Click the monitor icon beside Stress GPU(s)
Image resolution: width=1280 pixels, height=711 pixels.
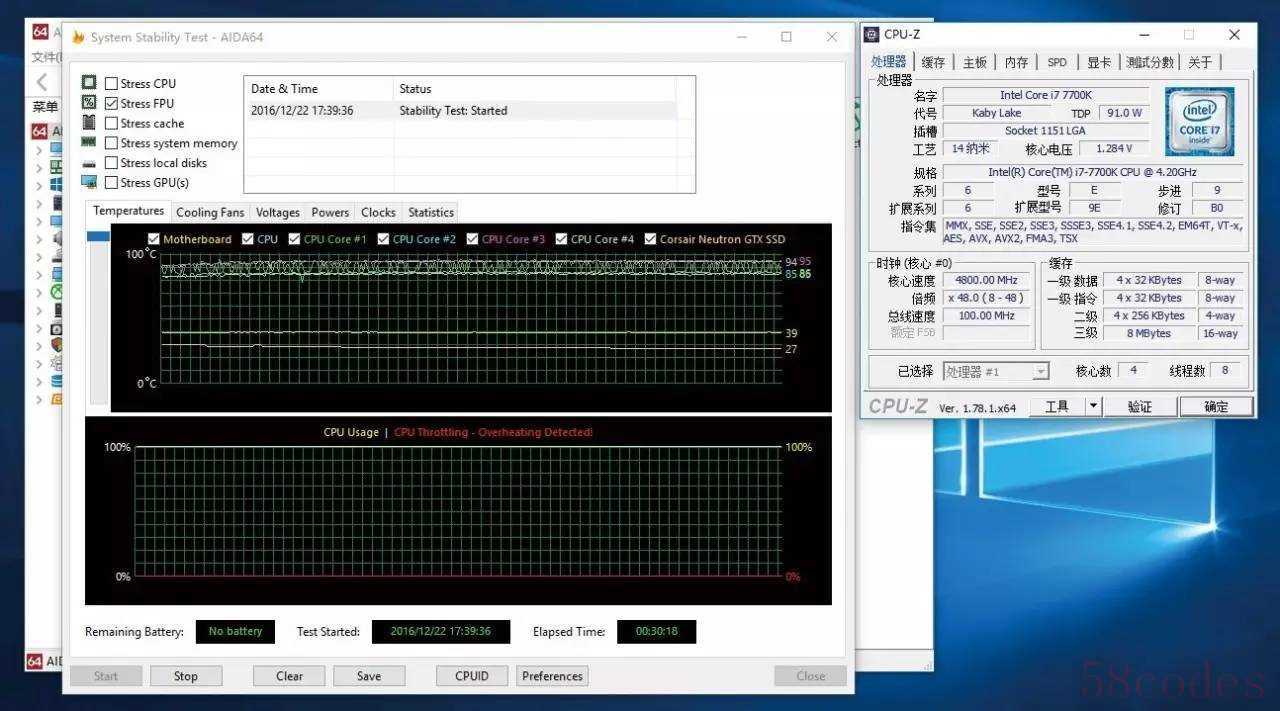click(x=89, y=182)
